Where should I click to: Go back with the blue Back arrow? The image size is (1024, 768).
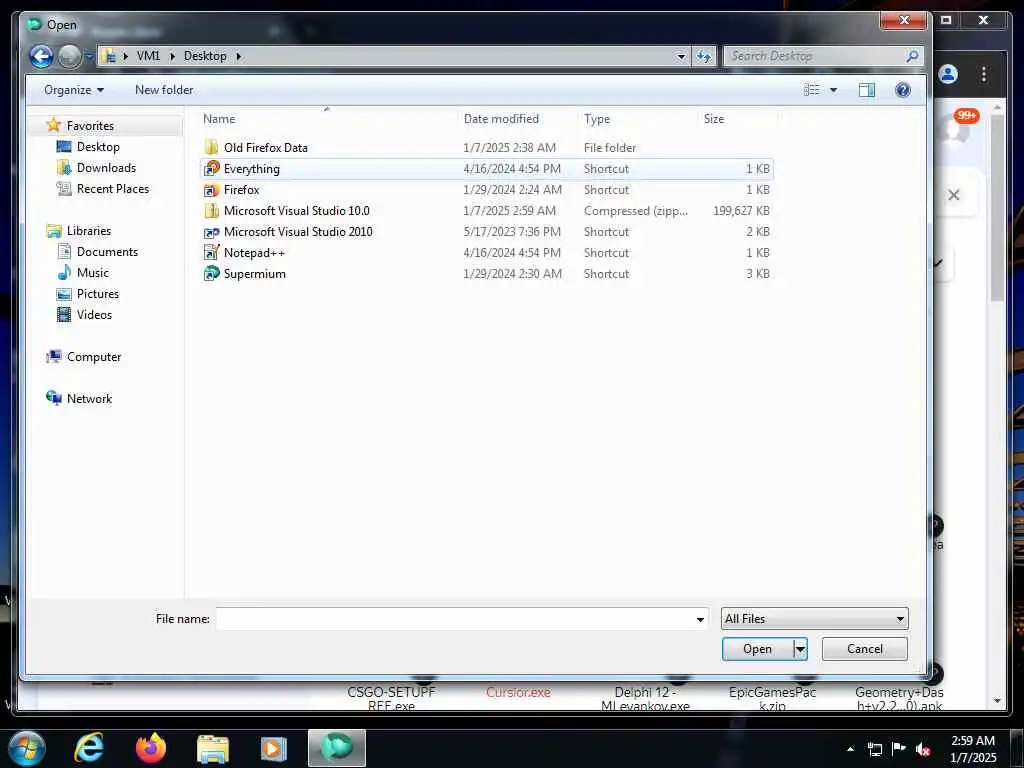tap(41, 57)
